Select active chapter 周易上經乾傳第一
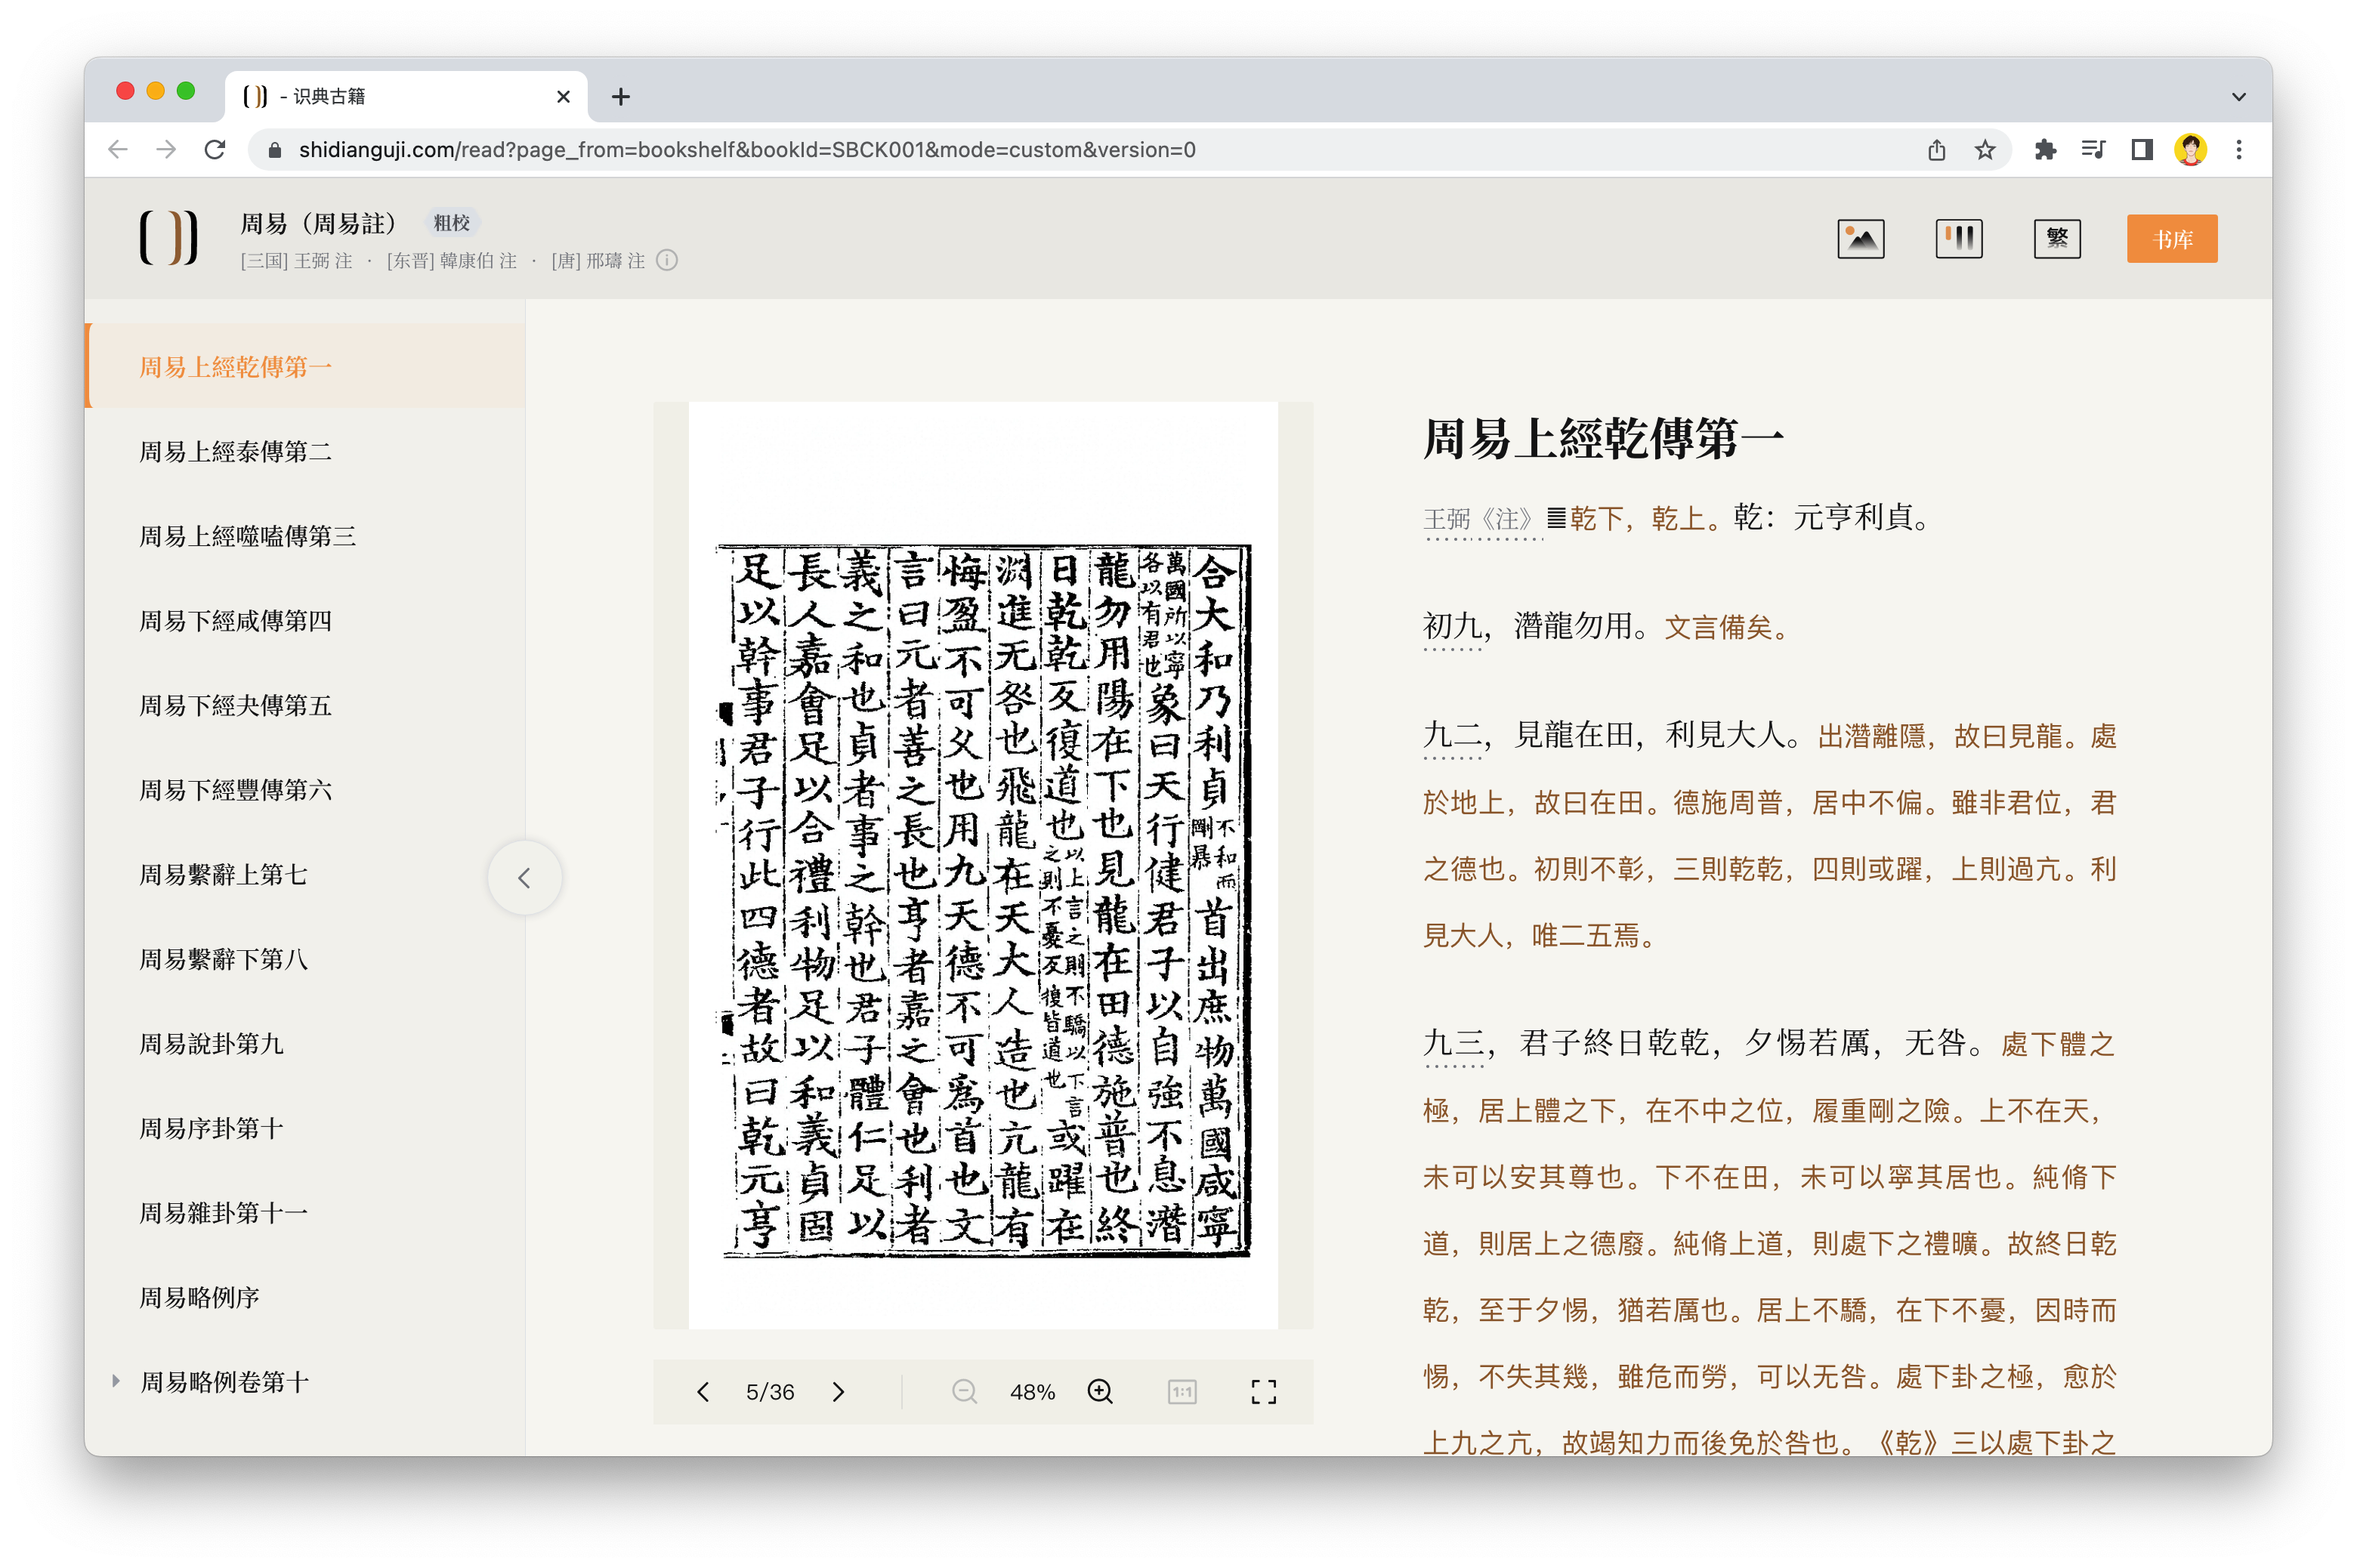This screenshot has width=2357, height=1568. click(305, 366)
